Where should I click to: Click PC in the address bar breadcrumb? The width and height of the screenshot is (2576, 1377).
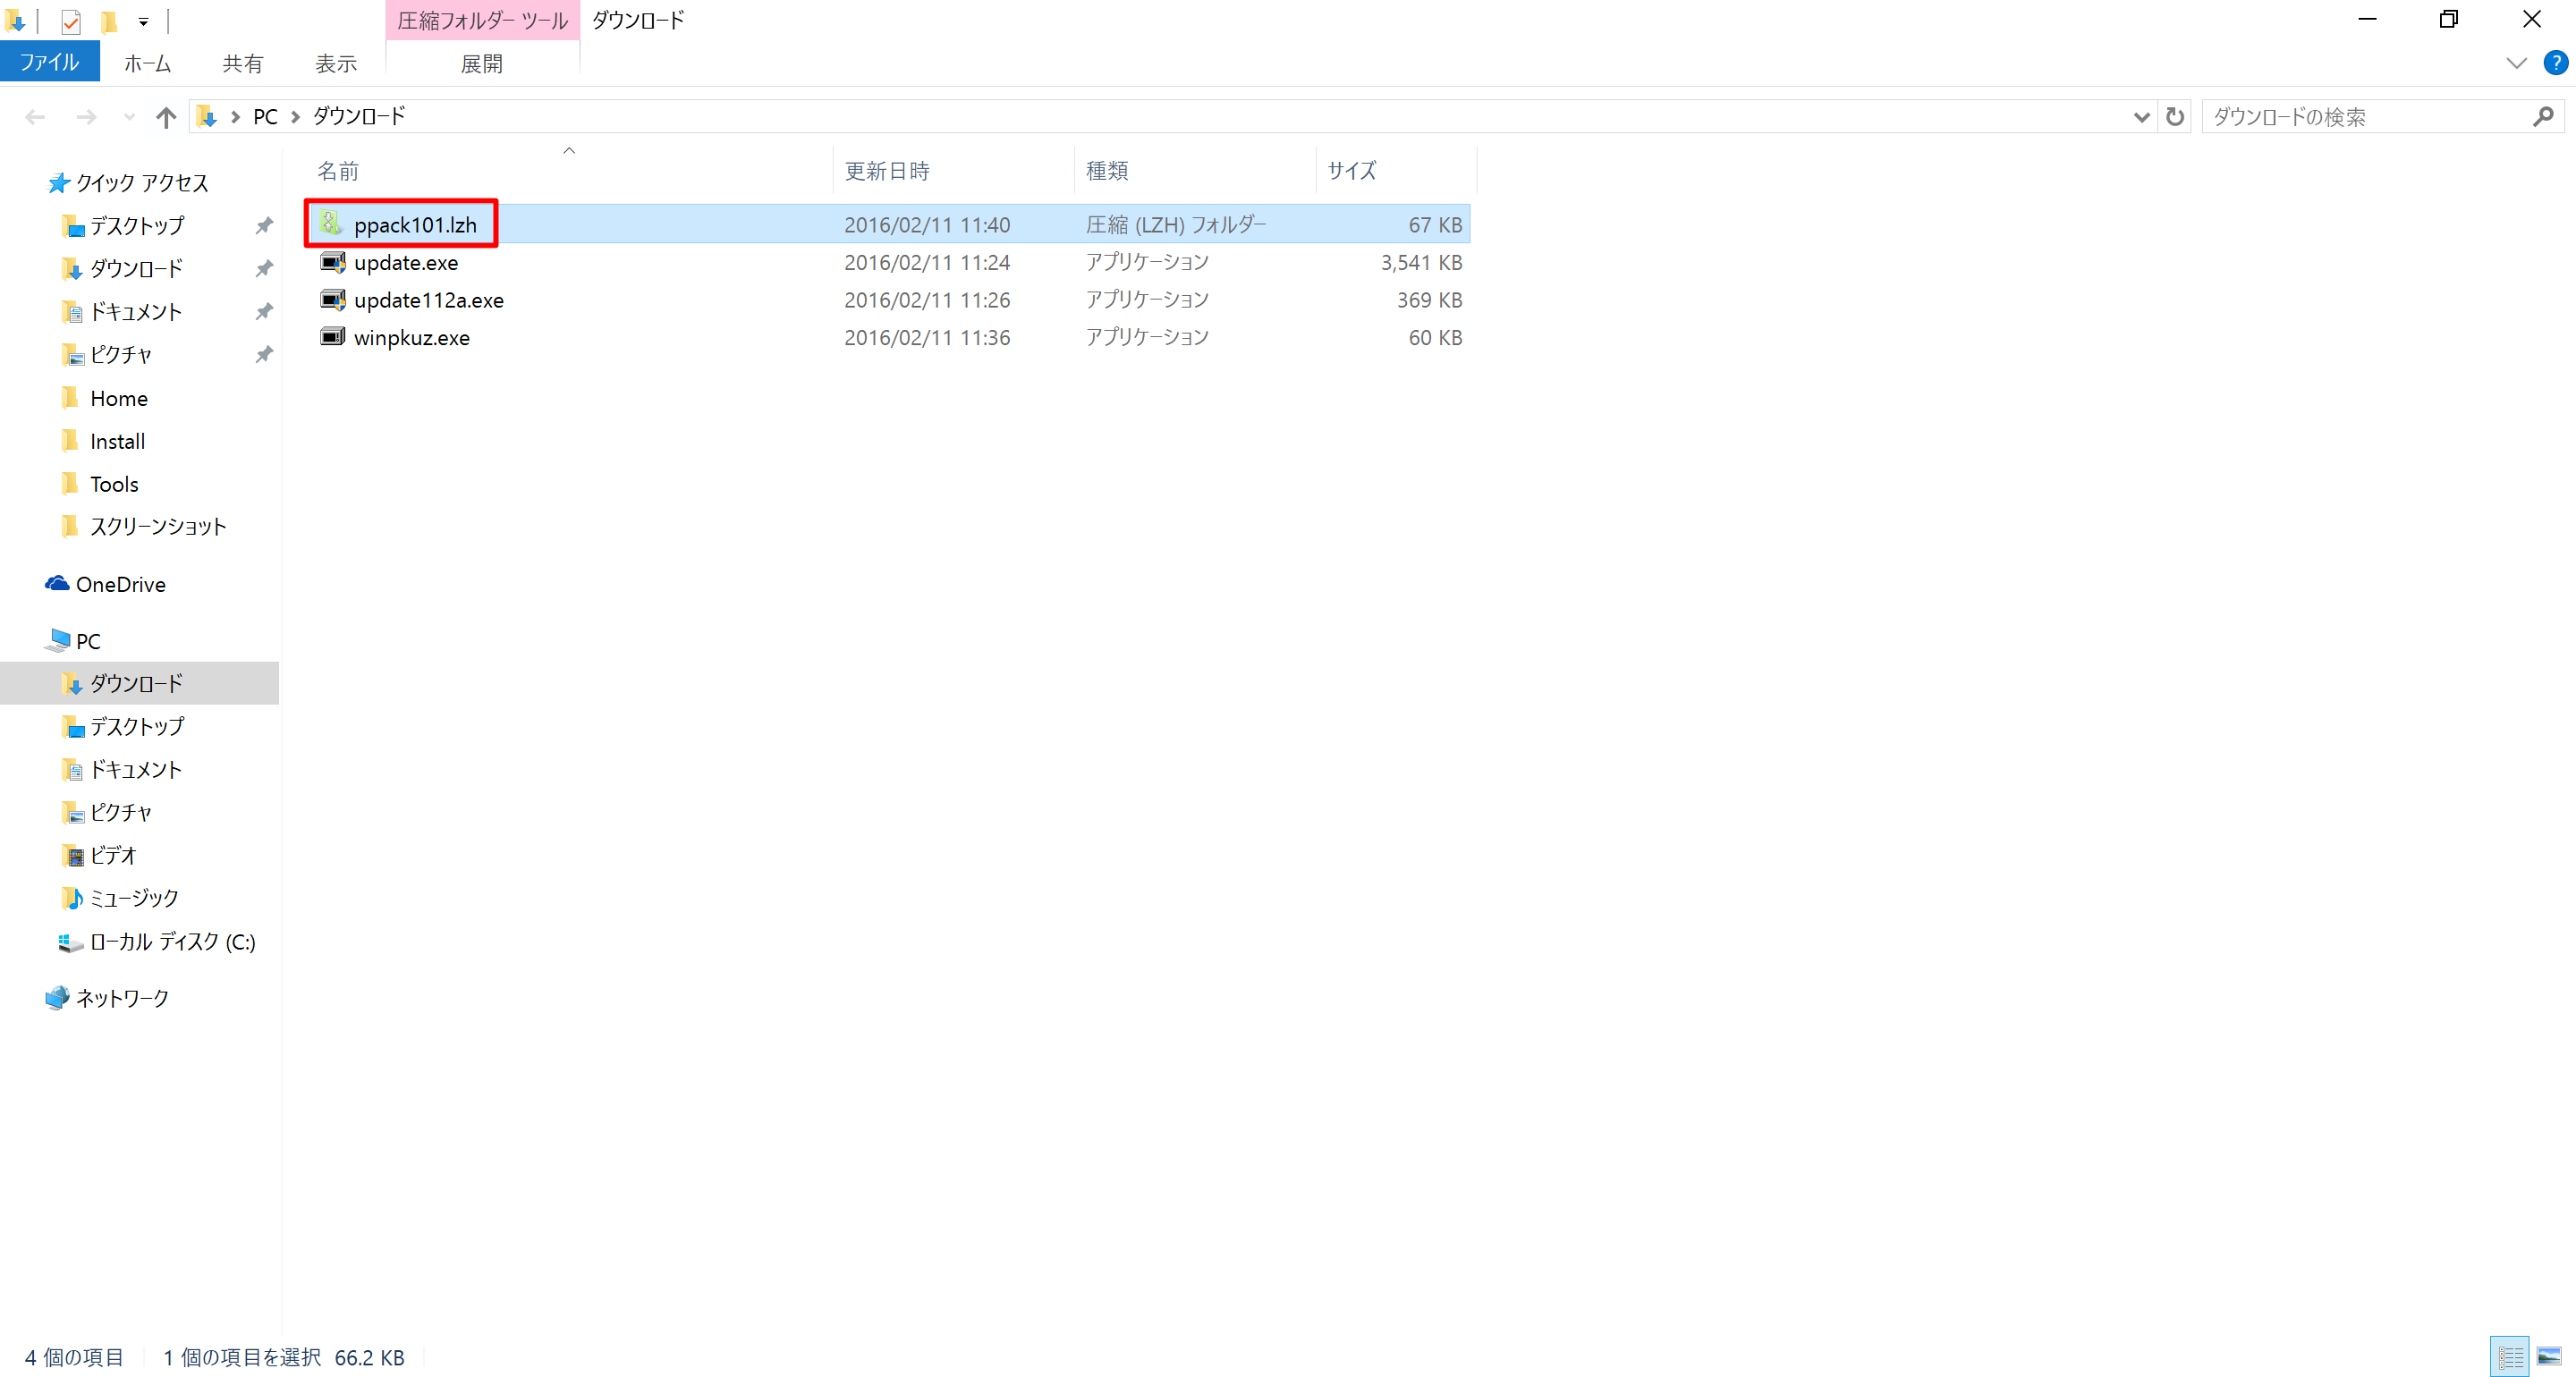265,116
